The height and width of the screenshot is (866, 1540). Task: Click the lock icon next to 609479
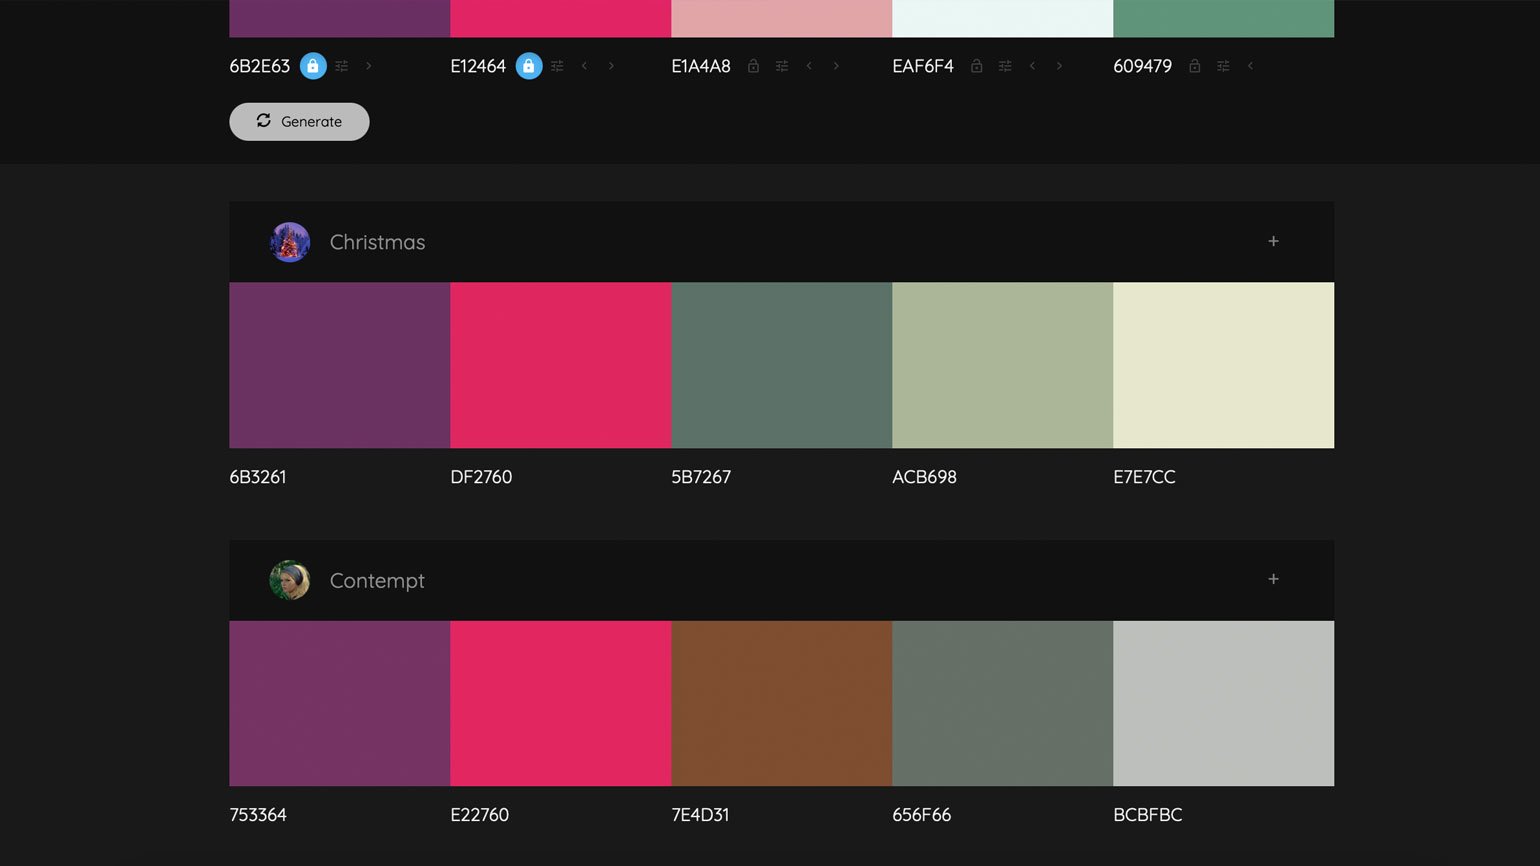pyautogui.click(x=1194, y=66)
